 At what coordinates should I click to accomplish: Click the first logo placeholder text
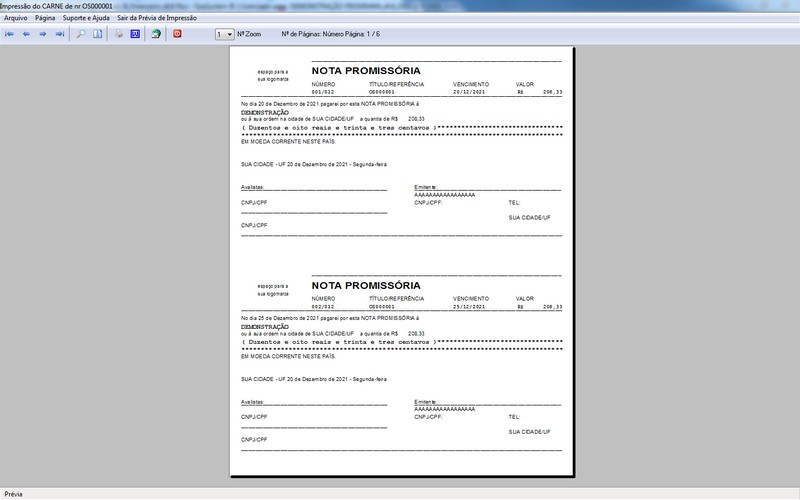coord(273,76)
